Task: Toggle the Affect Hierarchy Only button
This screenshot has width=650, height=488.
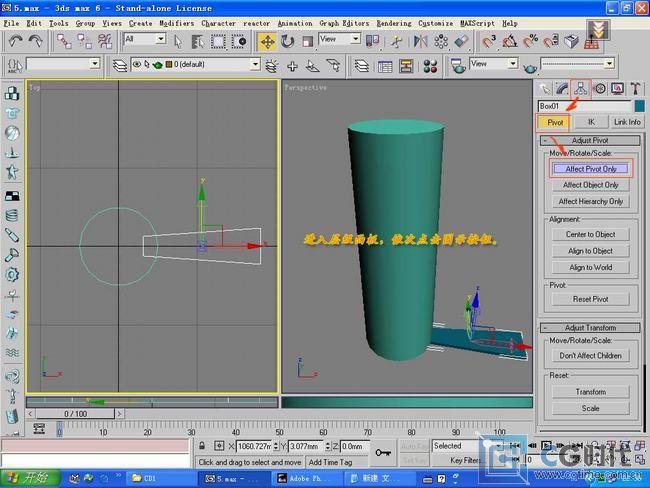Action: pos(591,202)
